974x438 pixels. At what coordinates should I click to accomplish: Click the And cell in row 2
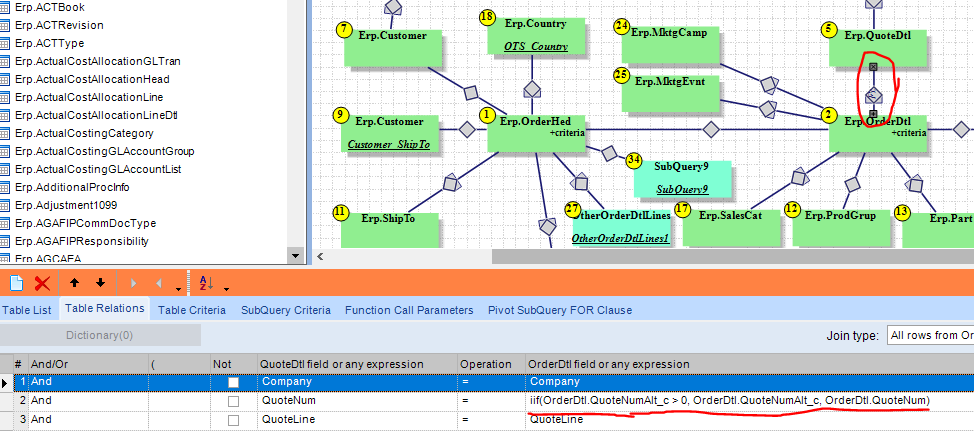pos(88,401)
